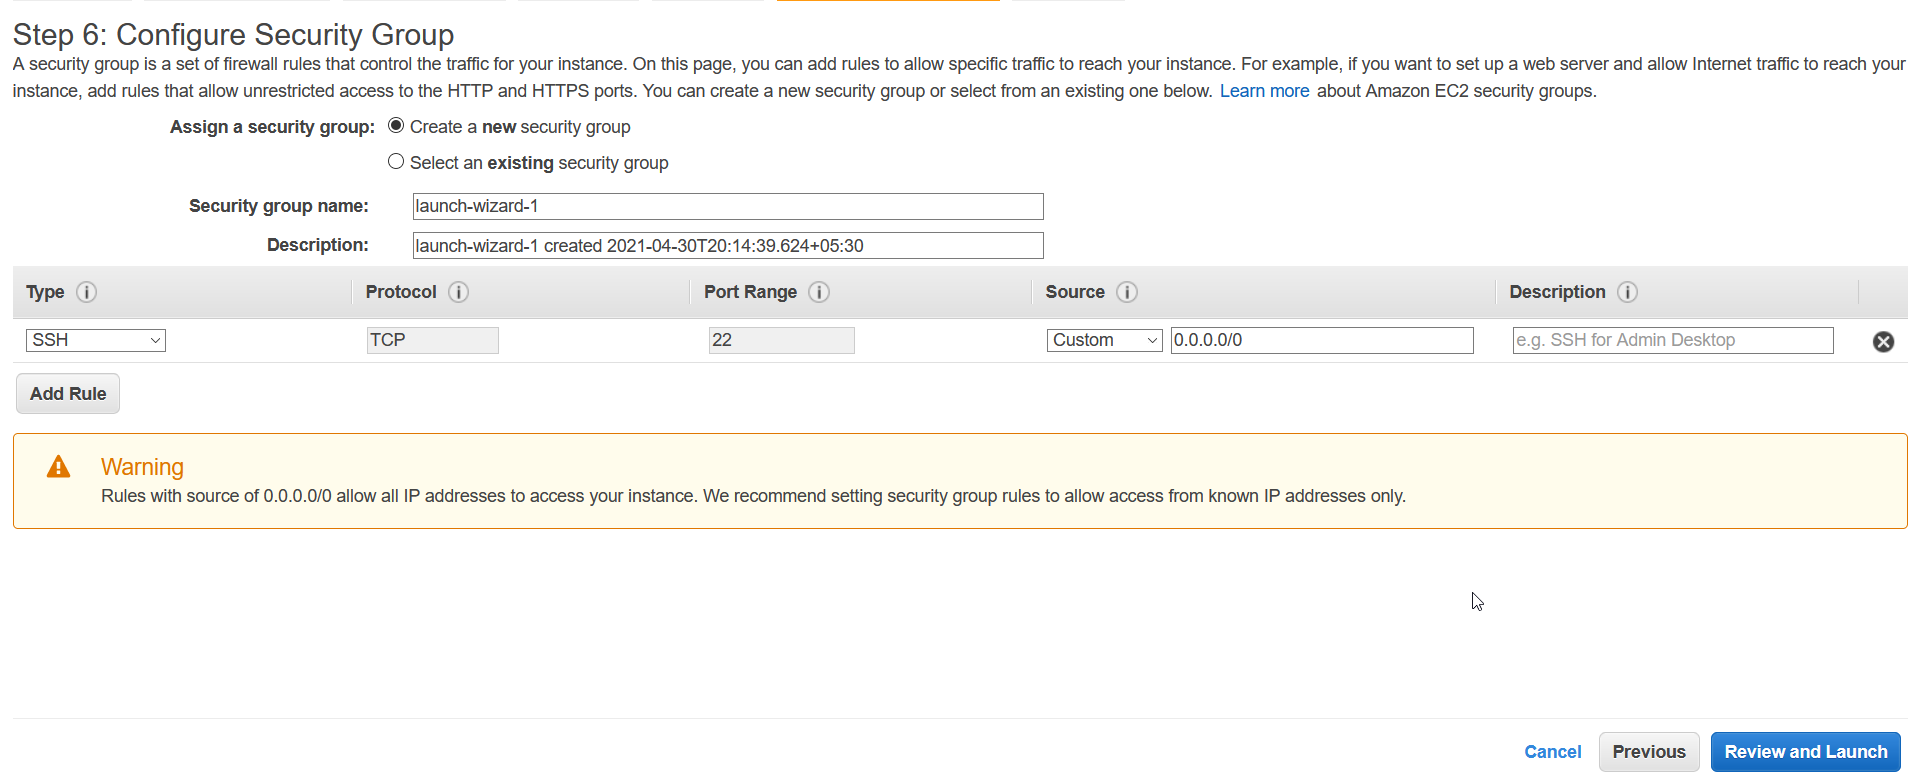Click the Source column header
This screenshot has height=781, width=1913.
(x=1075, y=292)
